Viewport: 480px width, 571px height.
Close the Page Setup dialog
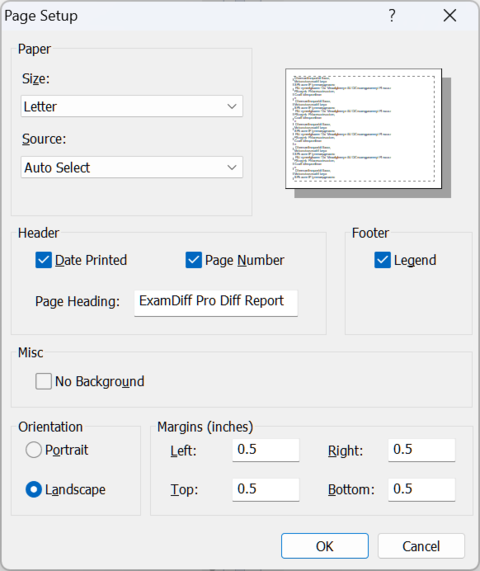(x=450, y=16)
